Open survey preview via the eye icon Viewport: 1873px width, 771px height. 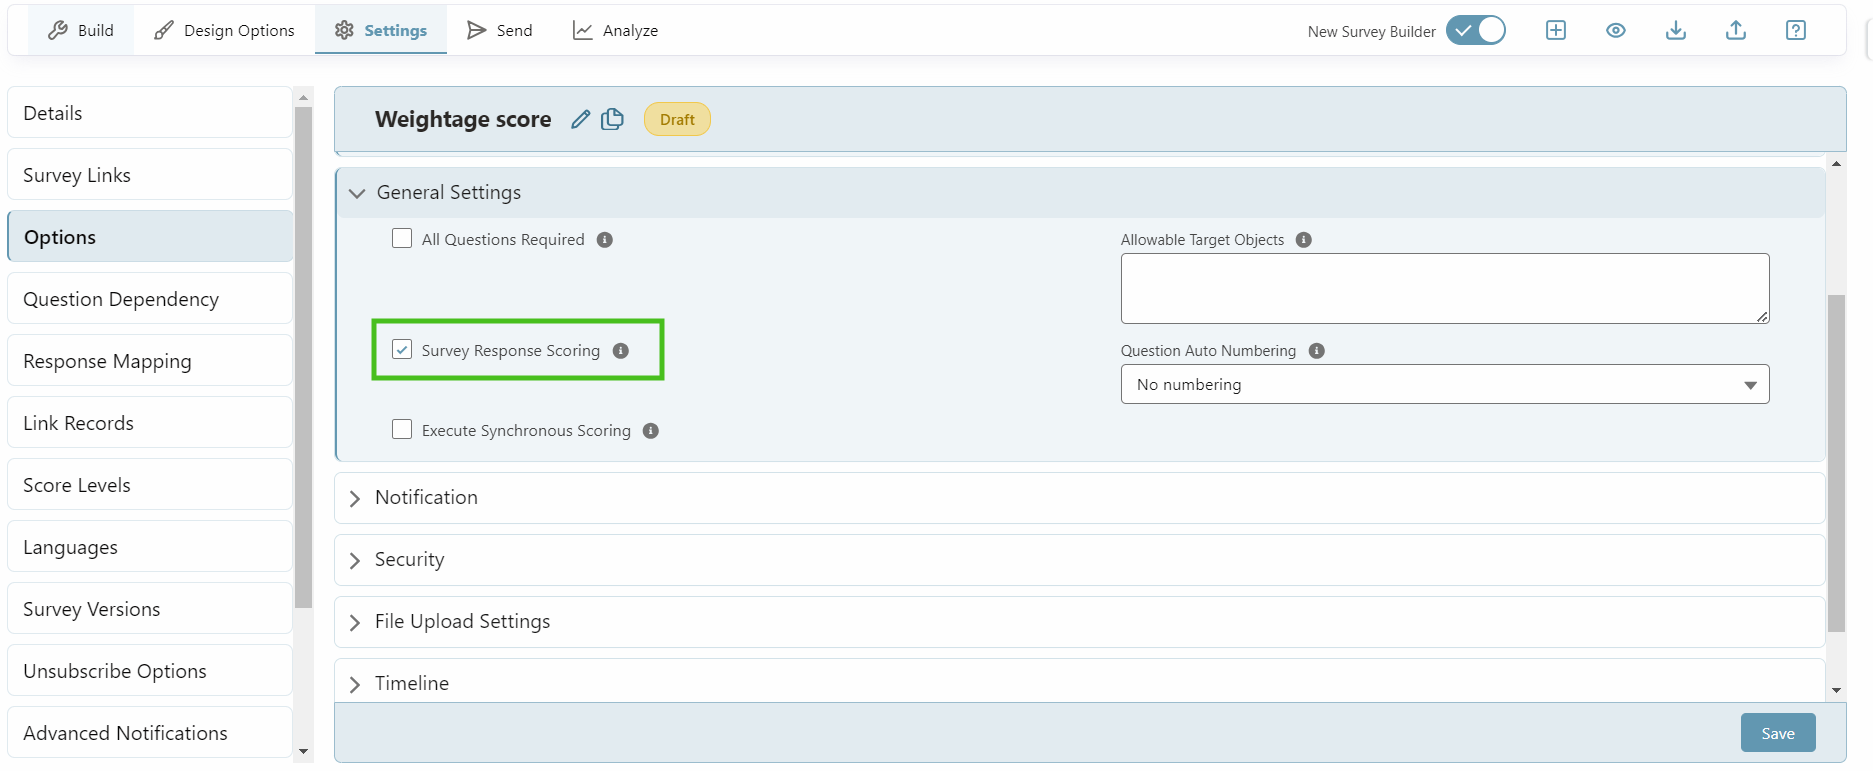[x=1616, y=30]
